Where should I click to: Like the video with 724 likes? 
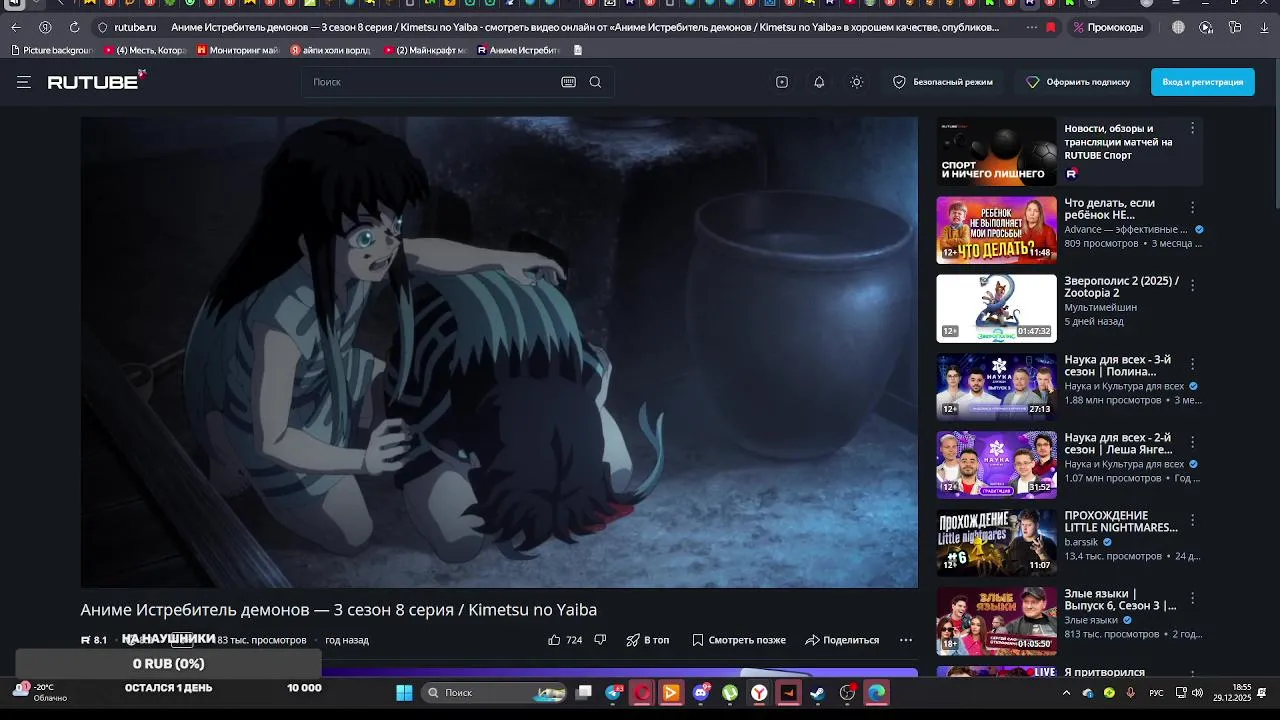point(565,640)
